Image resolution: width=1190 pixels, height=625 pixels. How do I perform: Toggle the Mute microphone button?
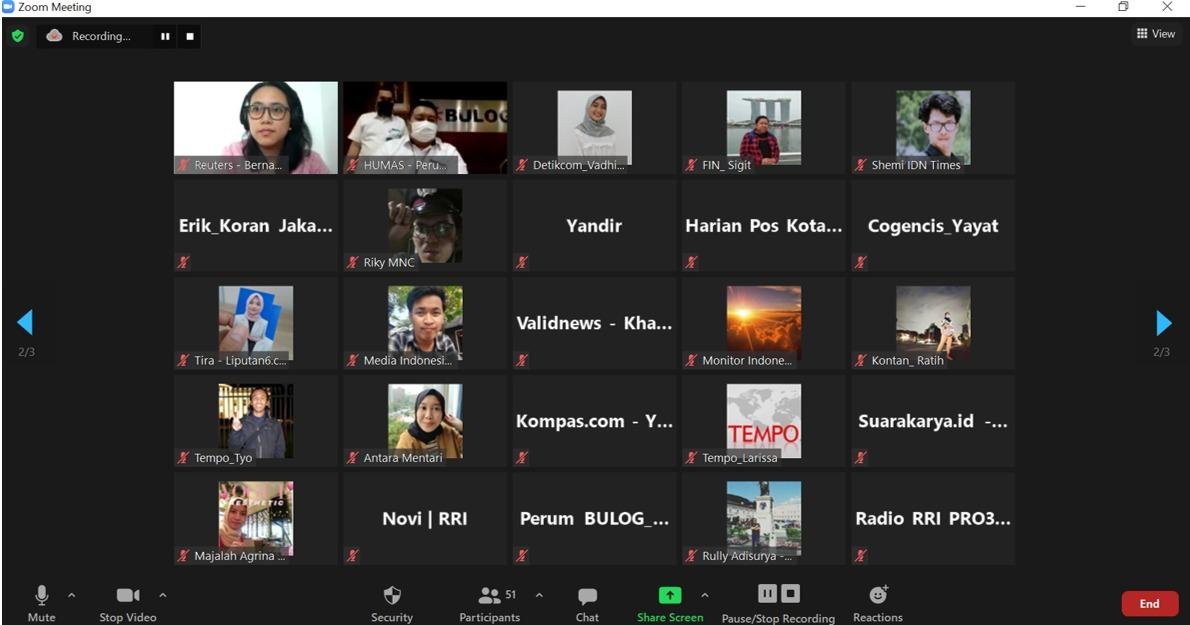(42, 595)
